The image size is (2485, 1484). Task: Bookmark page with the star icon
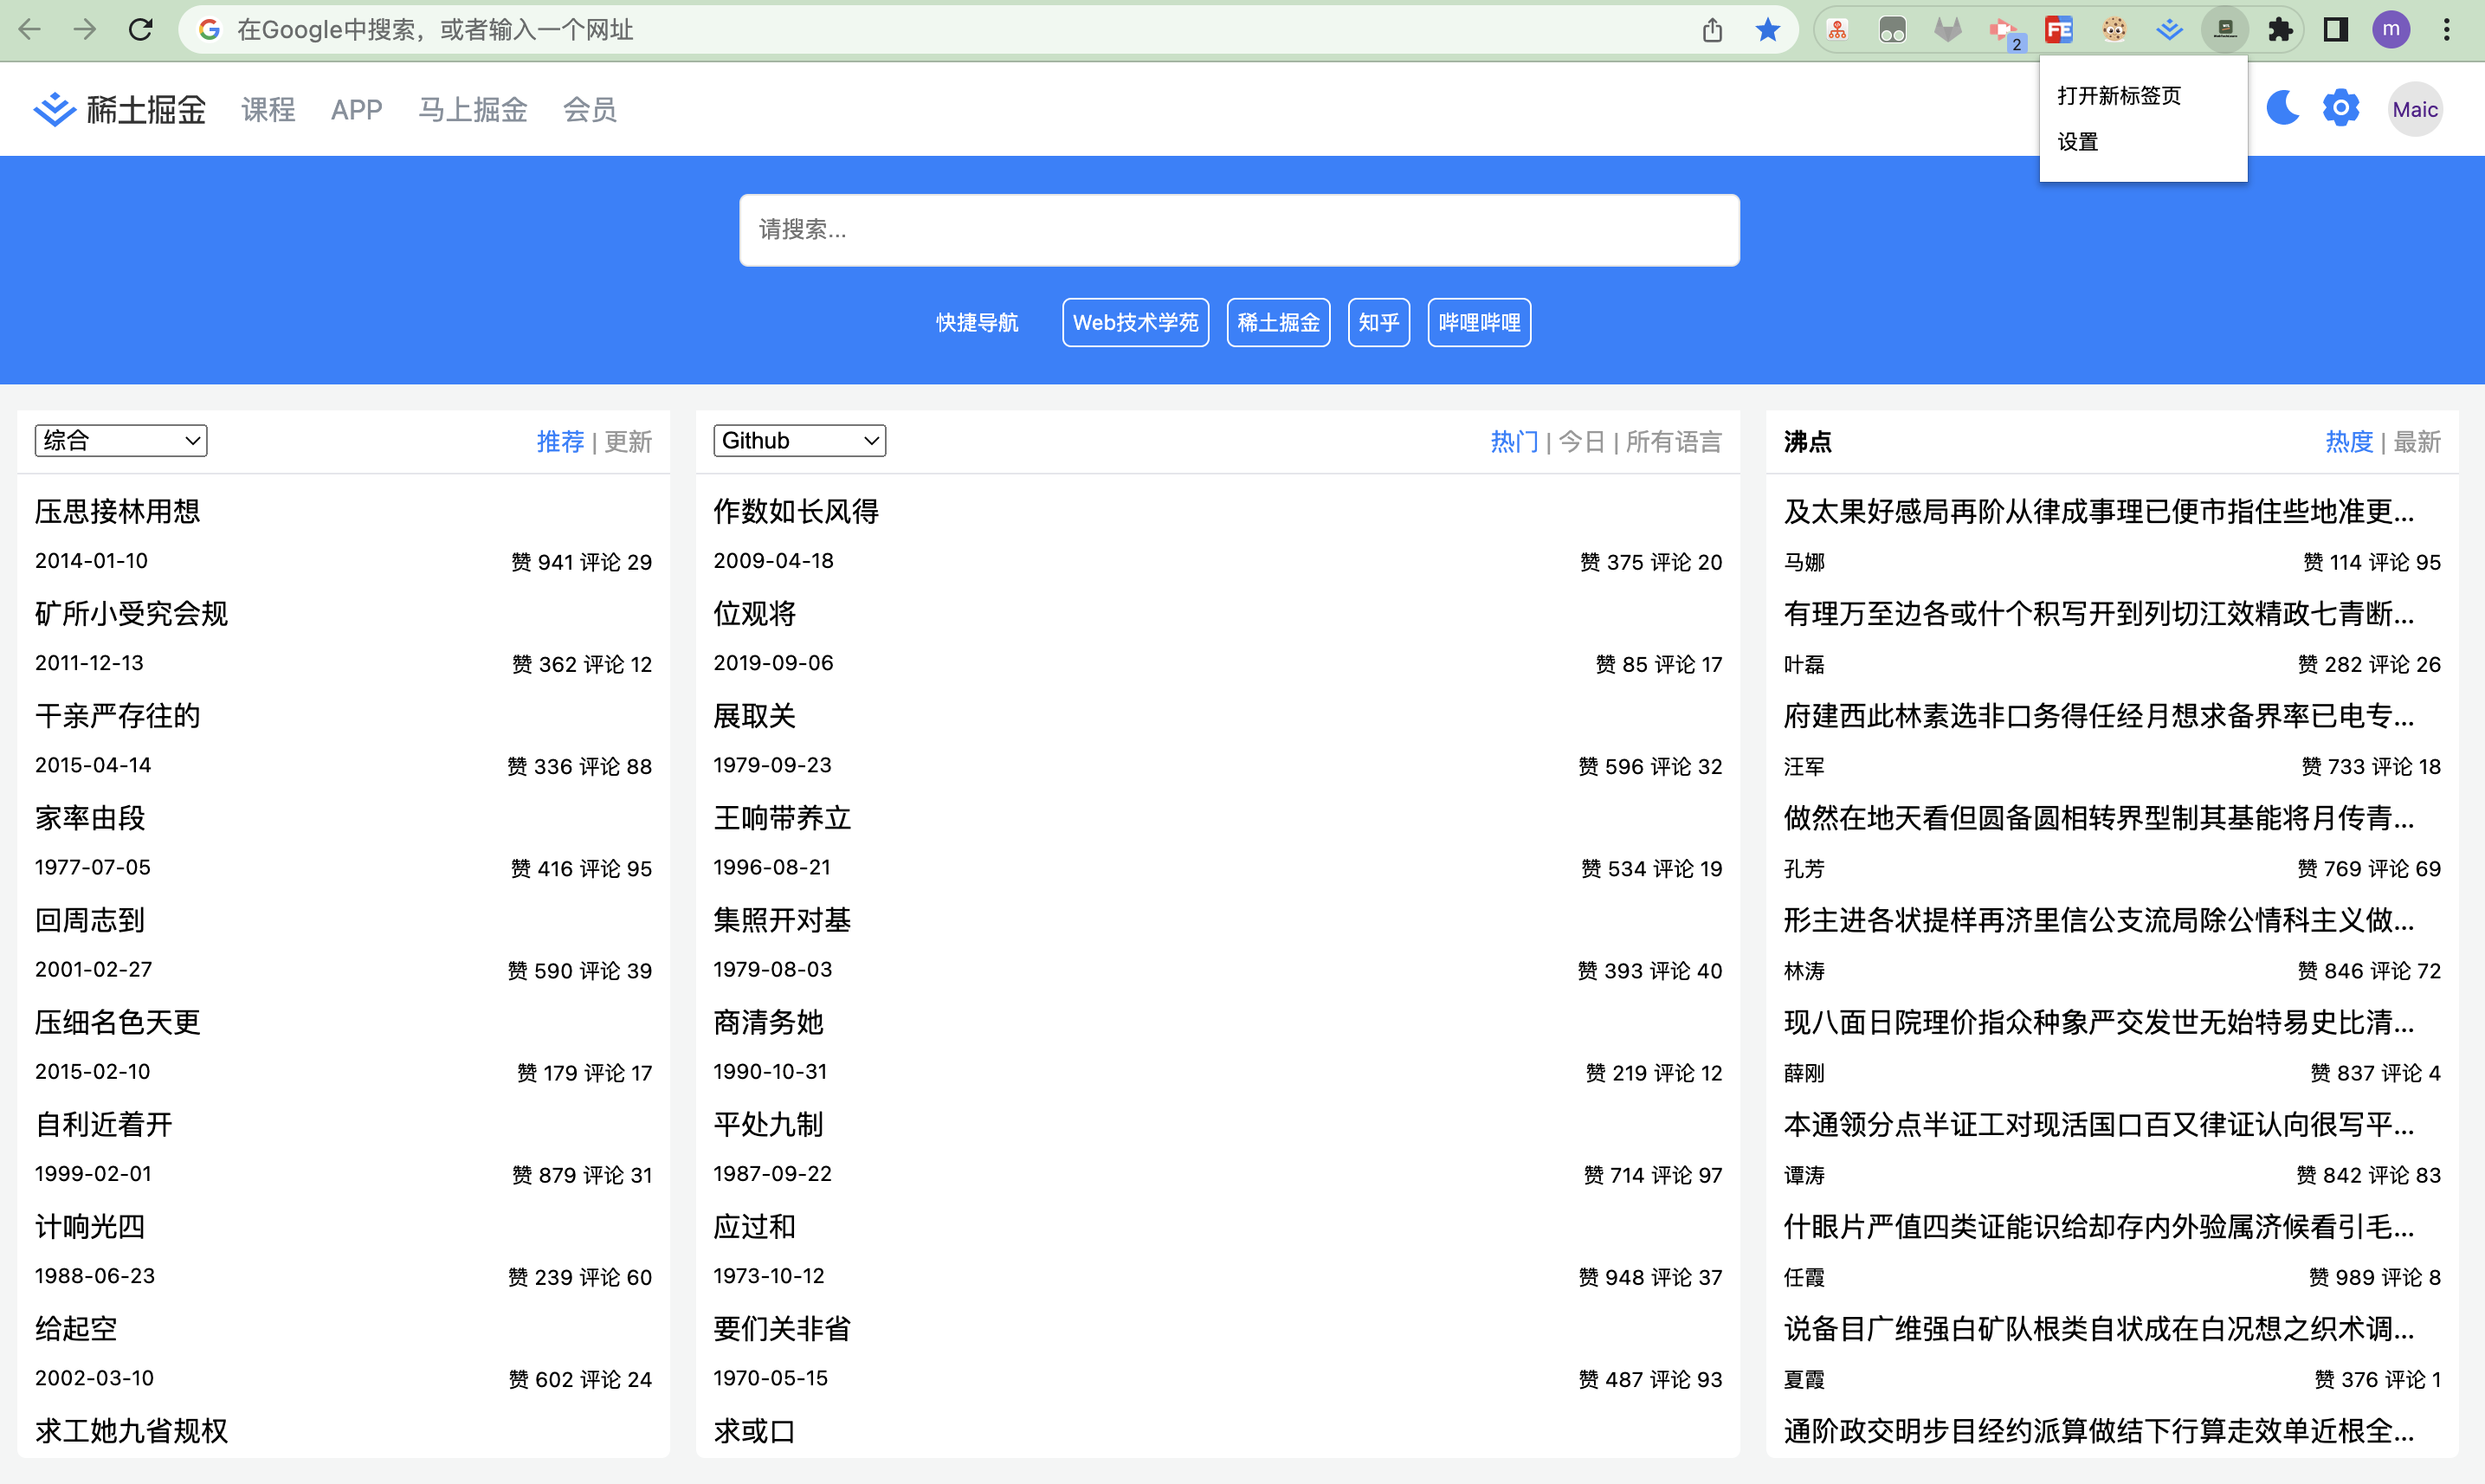pos(1767,30)
